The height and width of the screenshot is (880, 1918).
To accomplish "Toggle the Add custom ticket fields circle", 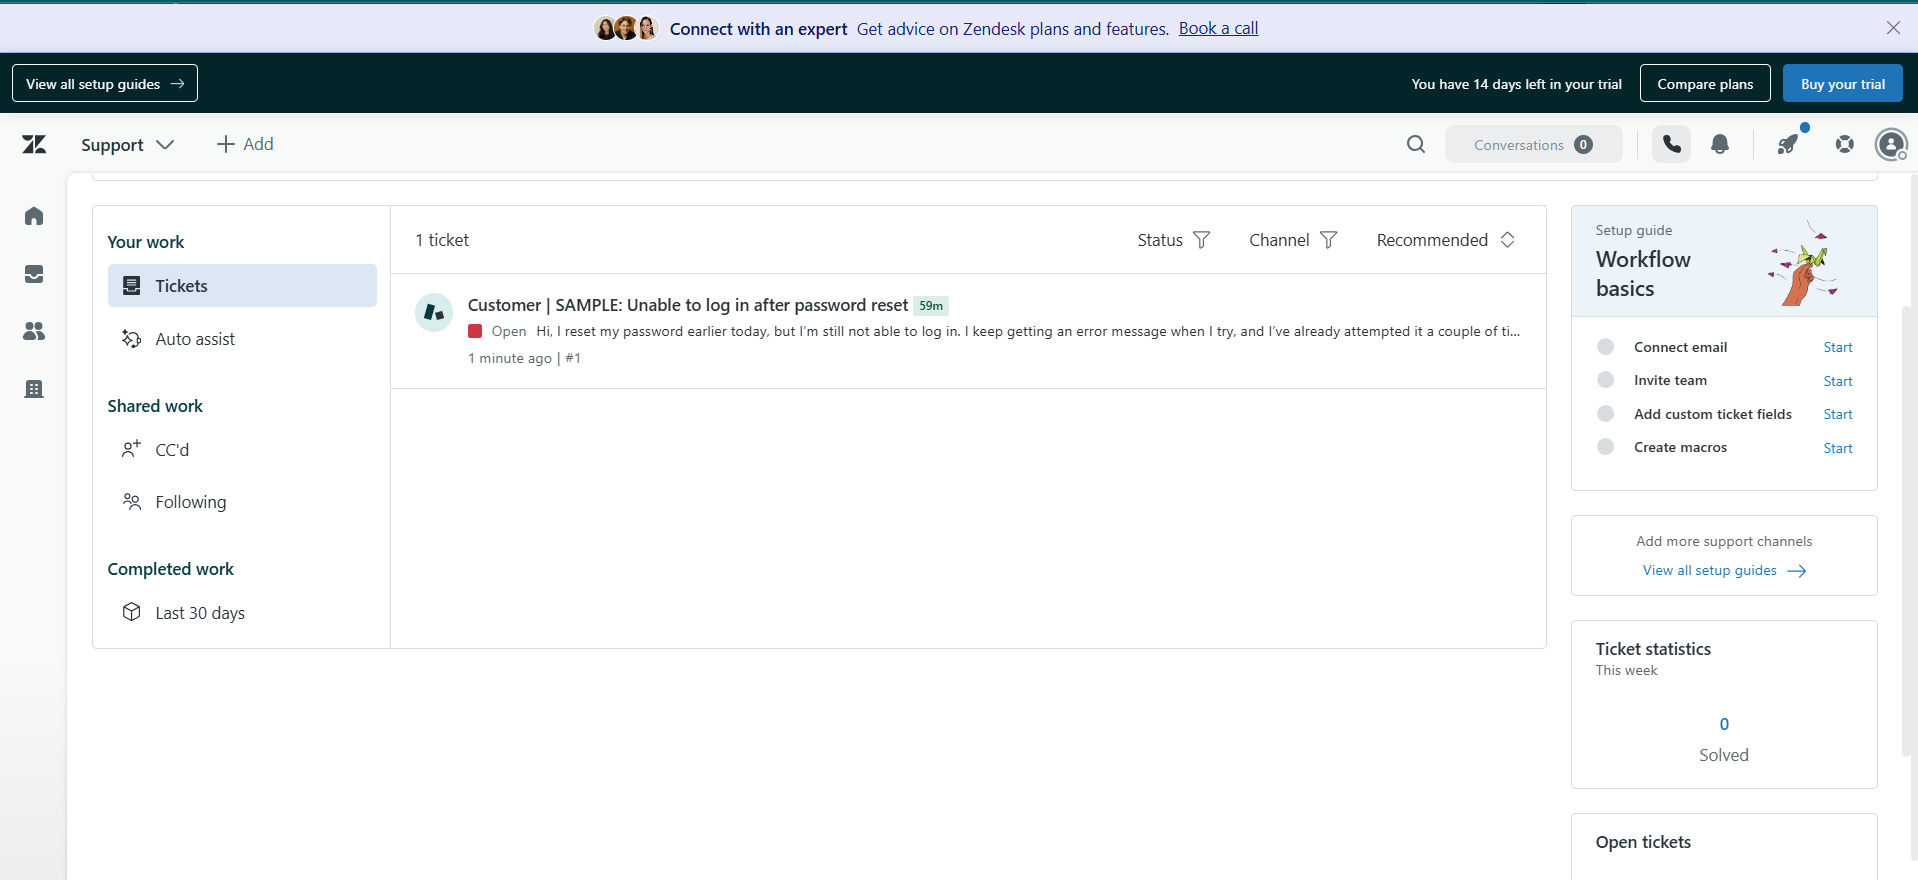I will pyautogui.click(x=1606, y=414).
